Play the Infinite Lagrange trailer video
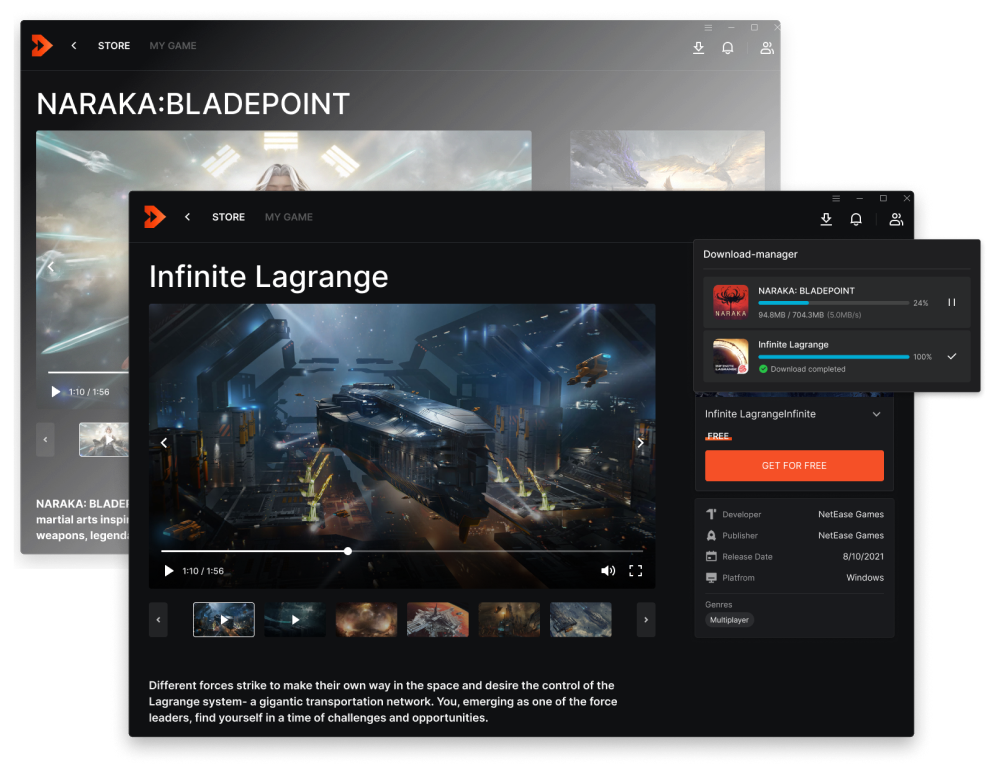1000x776 pixels. pos(169,570)
